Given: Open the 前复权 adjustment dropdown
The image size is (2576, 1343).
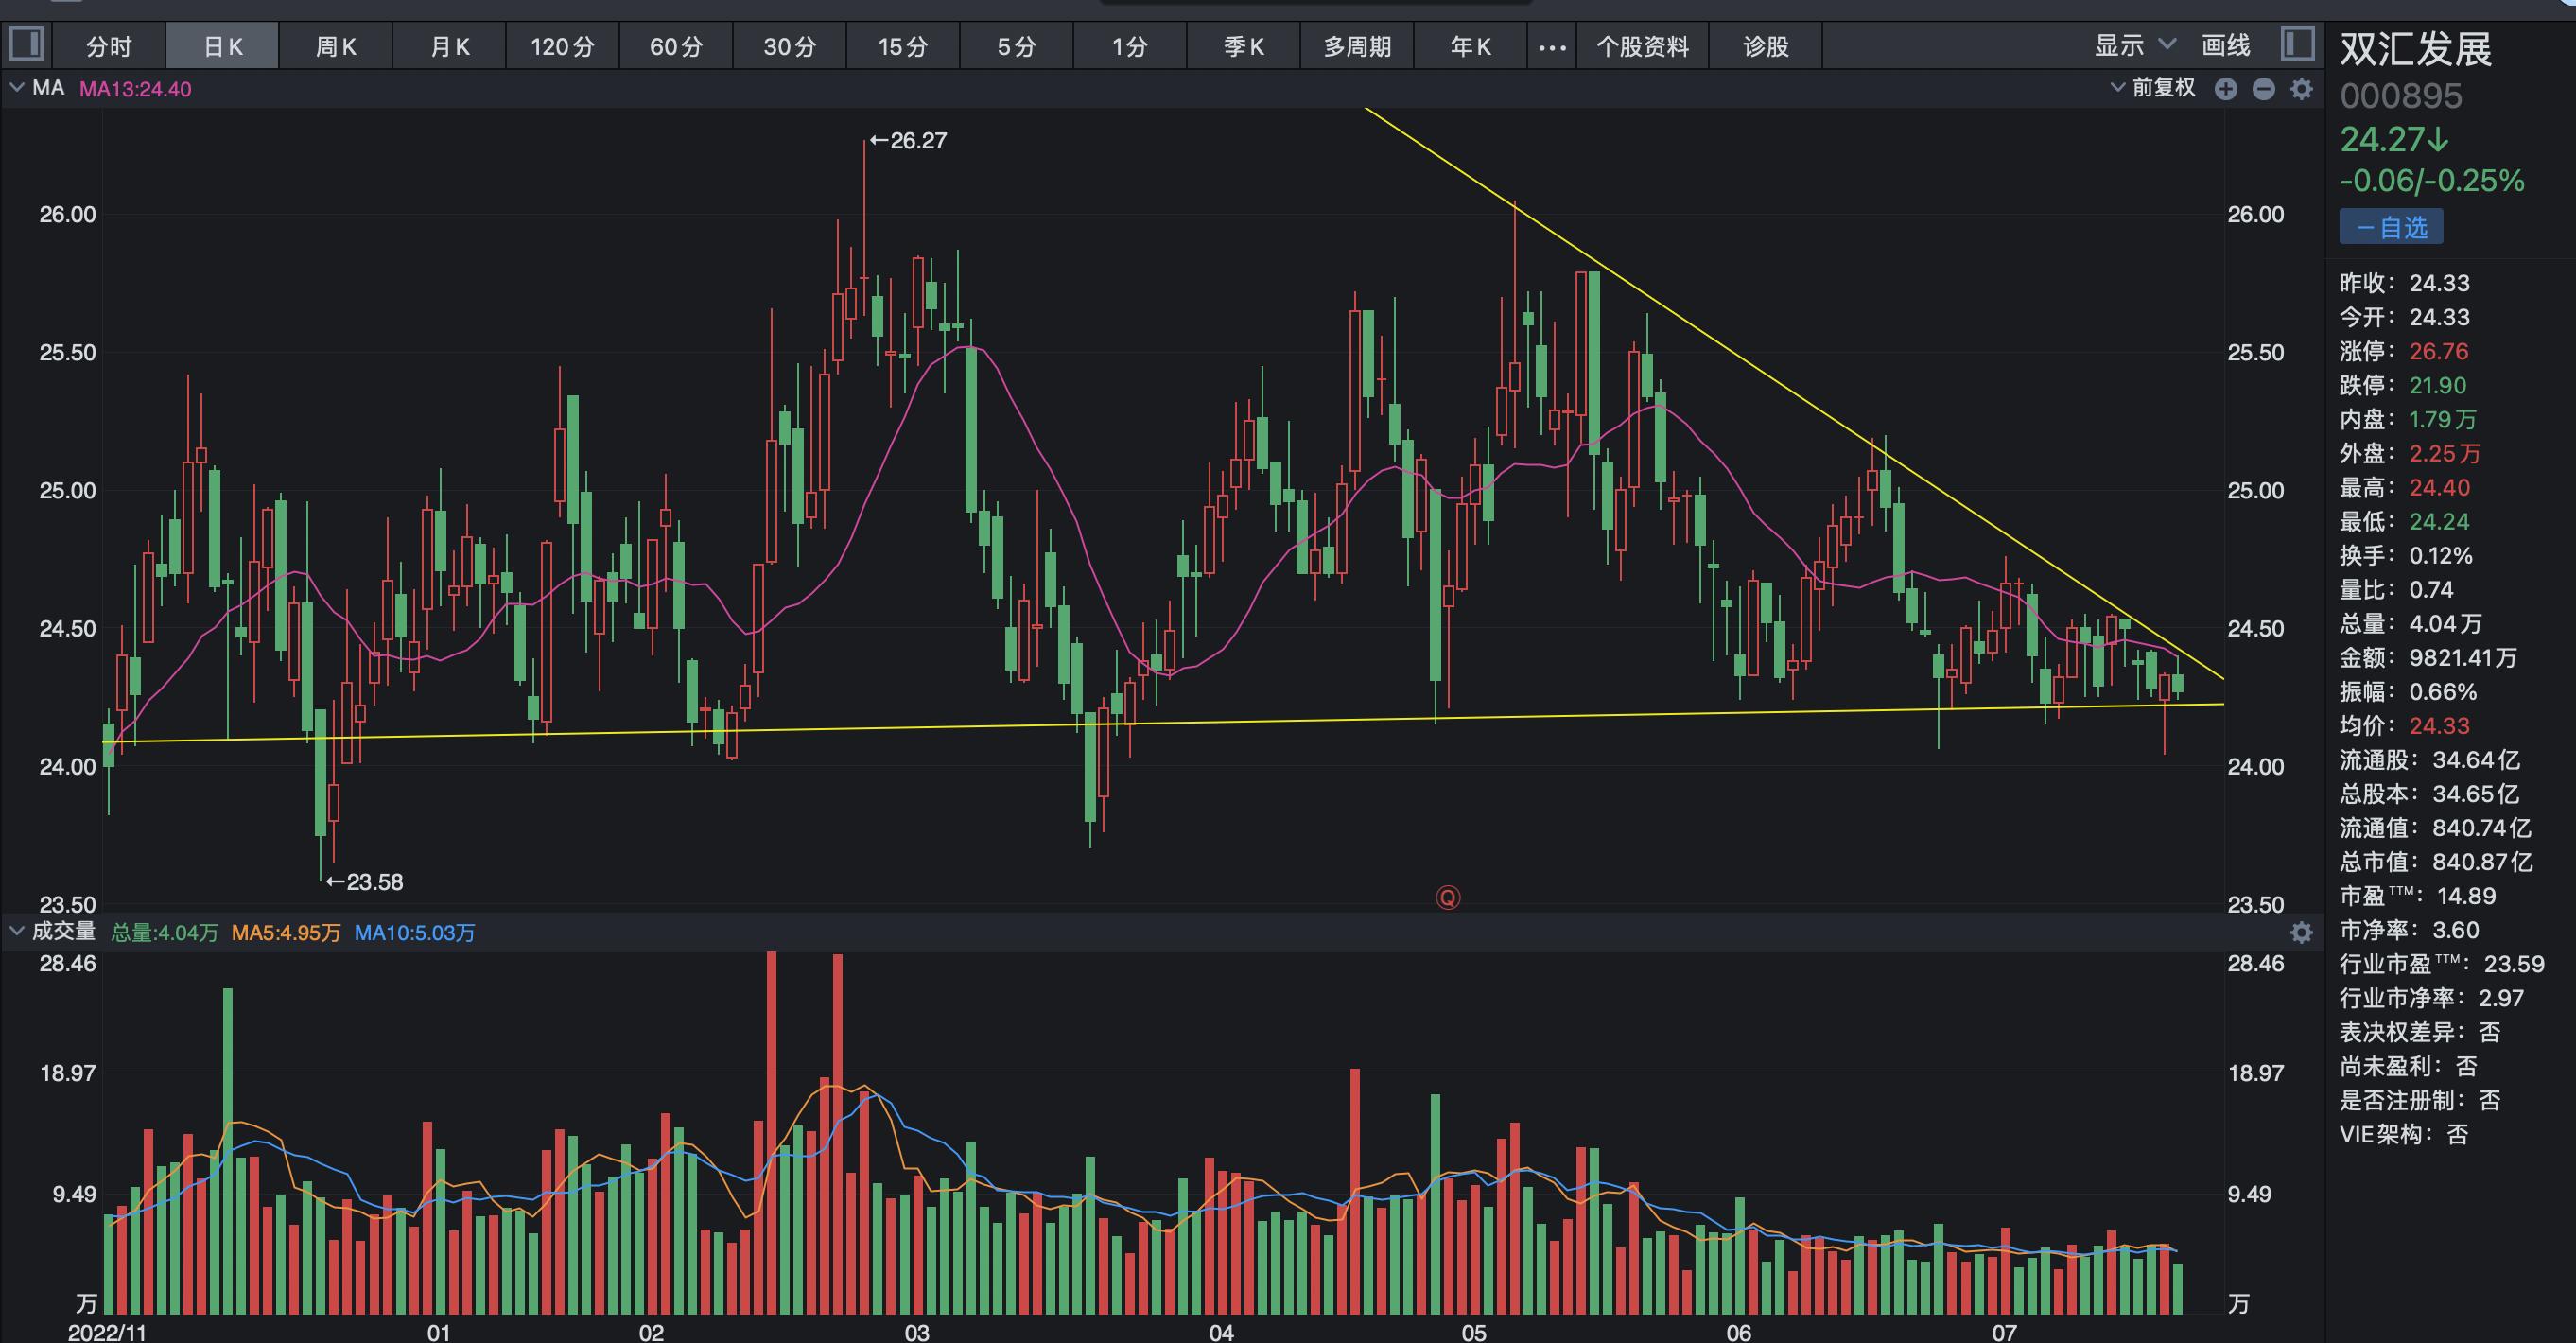Looking at the screenshot, I should coord(2154,88).
